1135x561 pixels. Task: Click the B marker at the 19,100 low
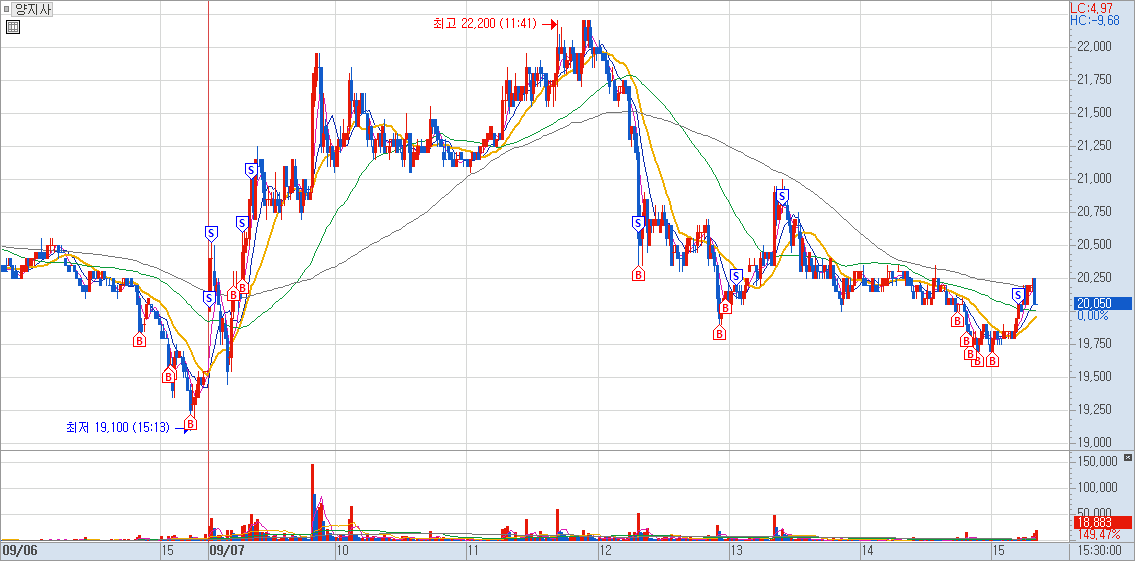coord(190,424)
